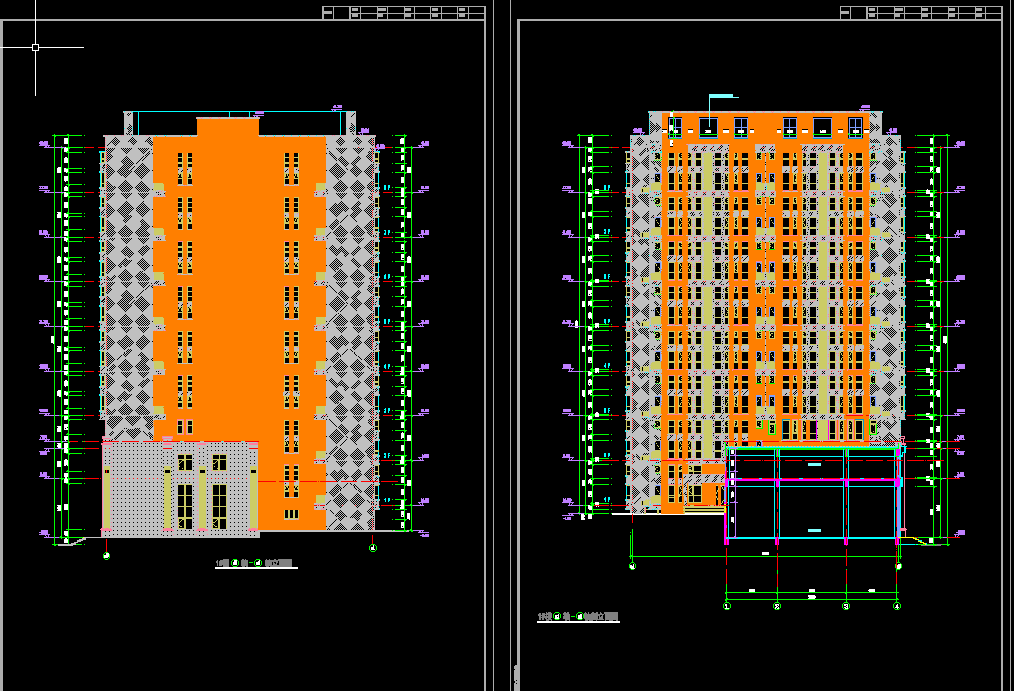Click the crosshair cursor in the top-left corner

pyautogui.click(x=35, y=47)
